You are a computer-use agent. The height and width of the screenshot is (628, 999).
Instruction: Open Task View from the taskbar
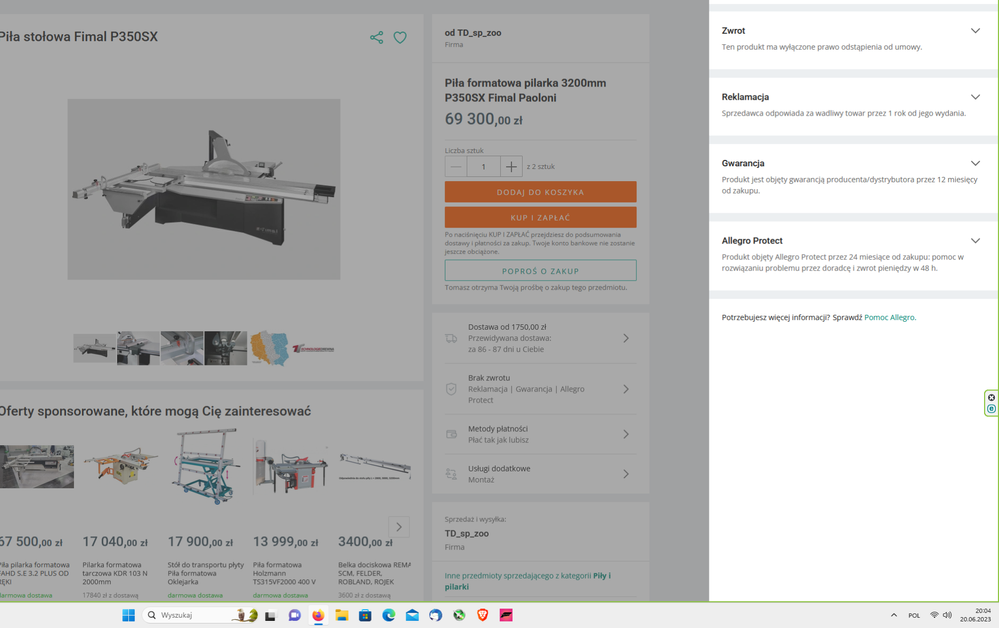tap(270, 615)
